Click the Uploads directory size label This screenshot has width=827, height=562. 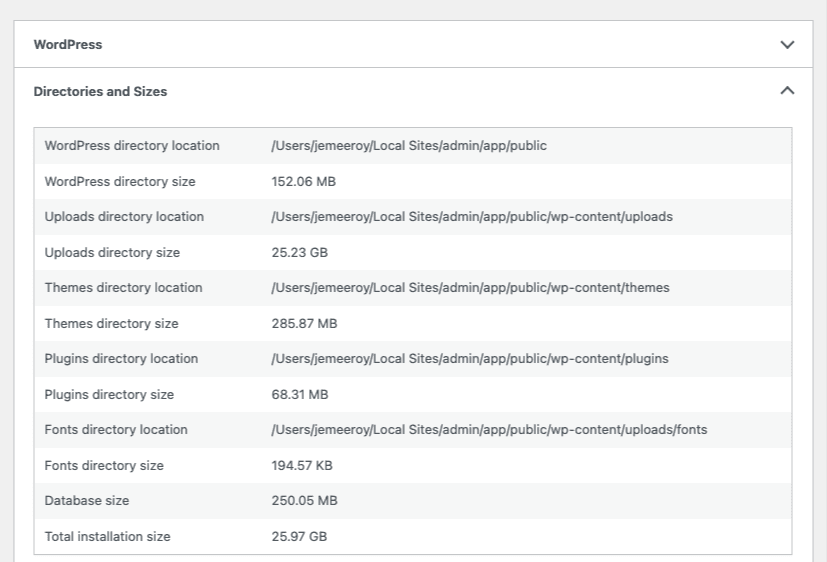(x=112, y=253)
